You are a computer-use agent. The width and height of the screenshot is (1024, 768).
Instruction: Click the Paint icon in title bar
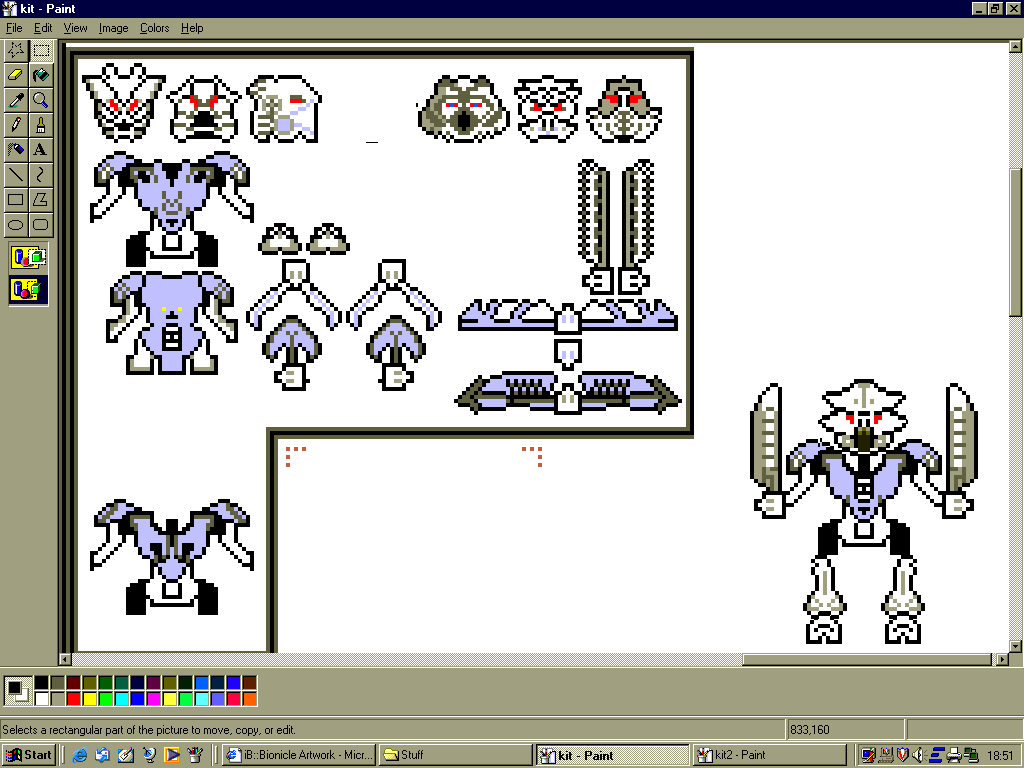point(9,8)
